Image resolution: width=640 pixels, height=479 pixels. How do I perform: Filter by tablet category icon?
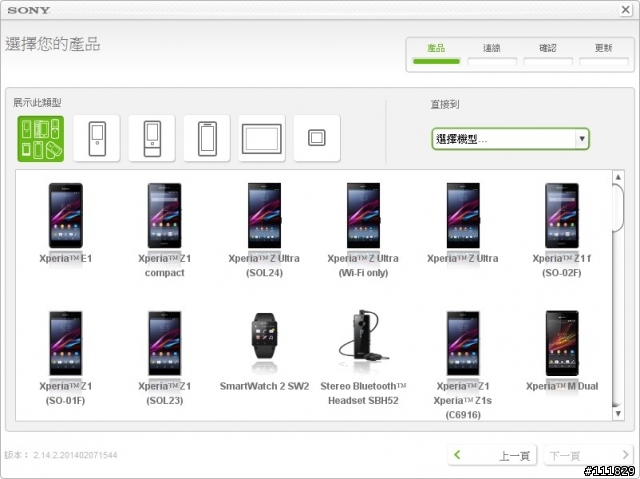click(x=262, y=139)
